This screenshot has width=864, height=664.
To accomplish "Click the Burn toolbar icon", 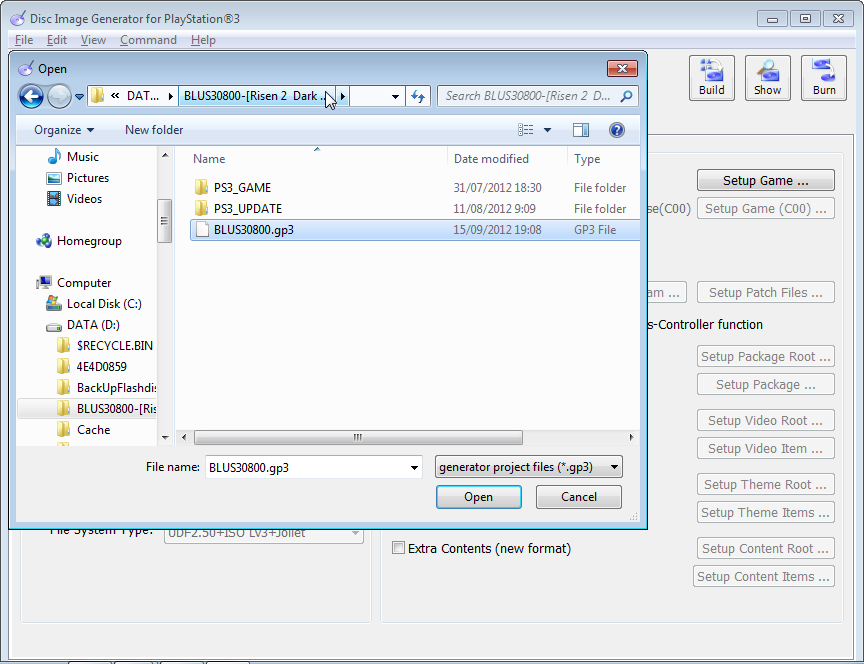I will [824, 78].
